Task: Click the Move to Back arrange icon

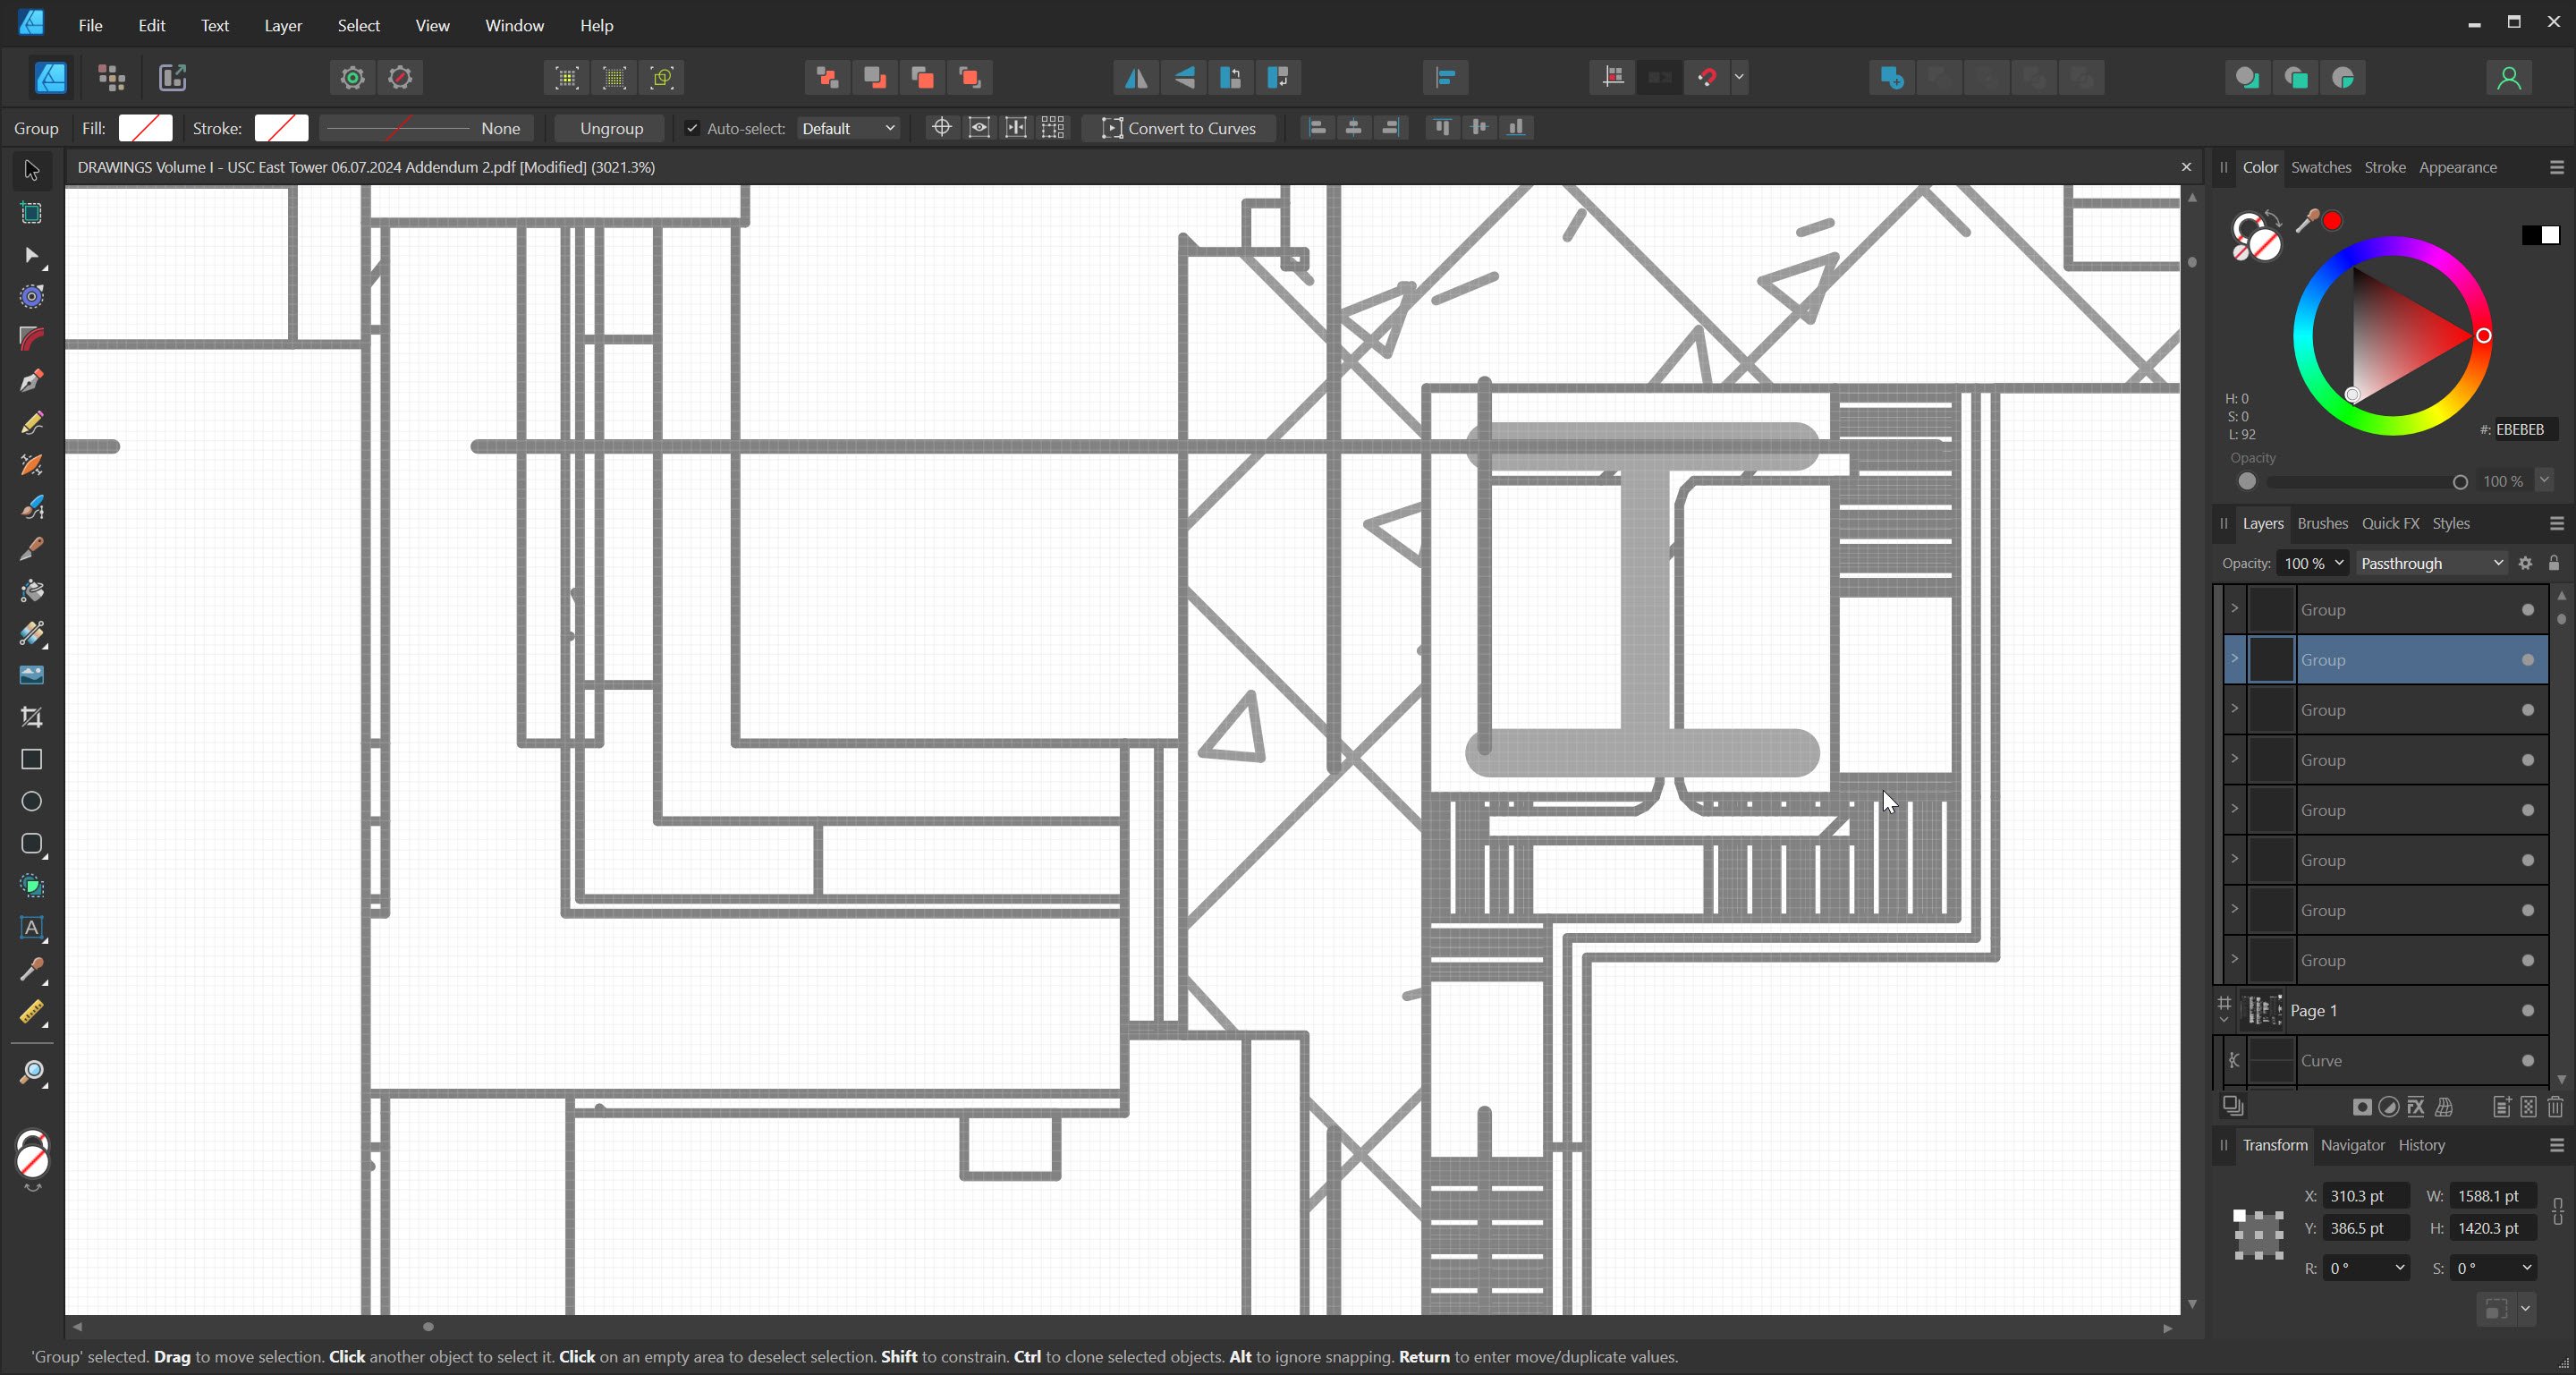Action: [x=827, y=78]
